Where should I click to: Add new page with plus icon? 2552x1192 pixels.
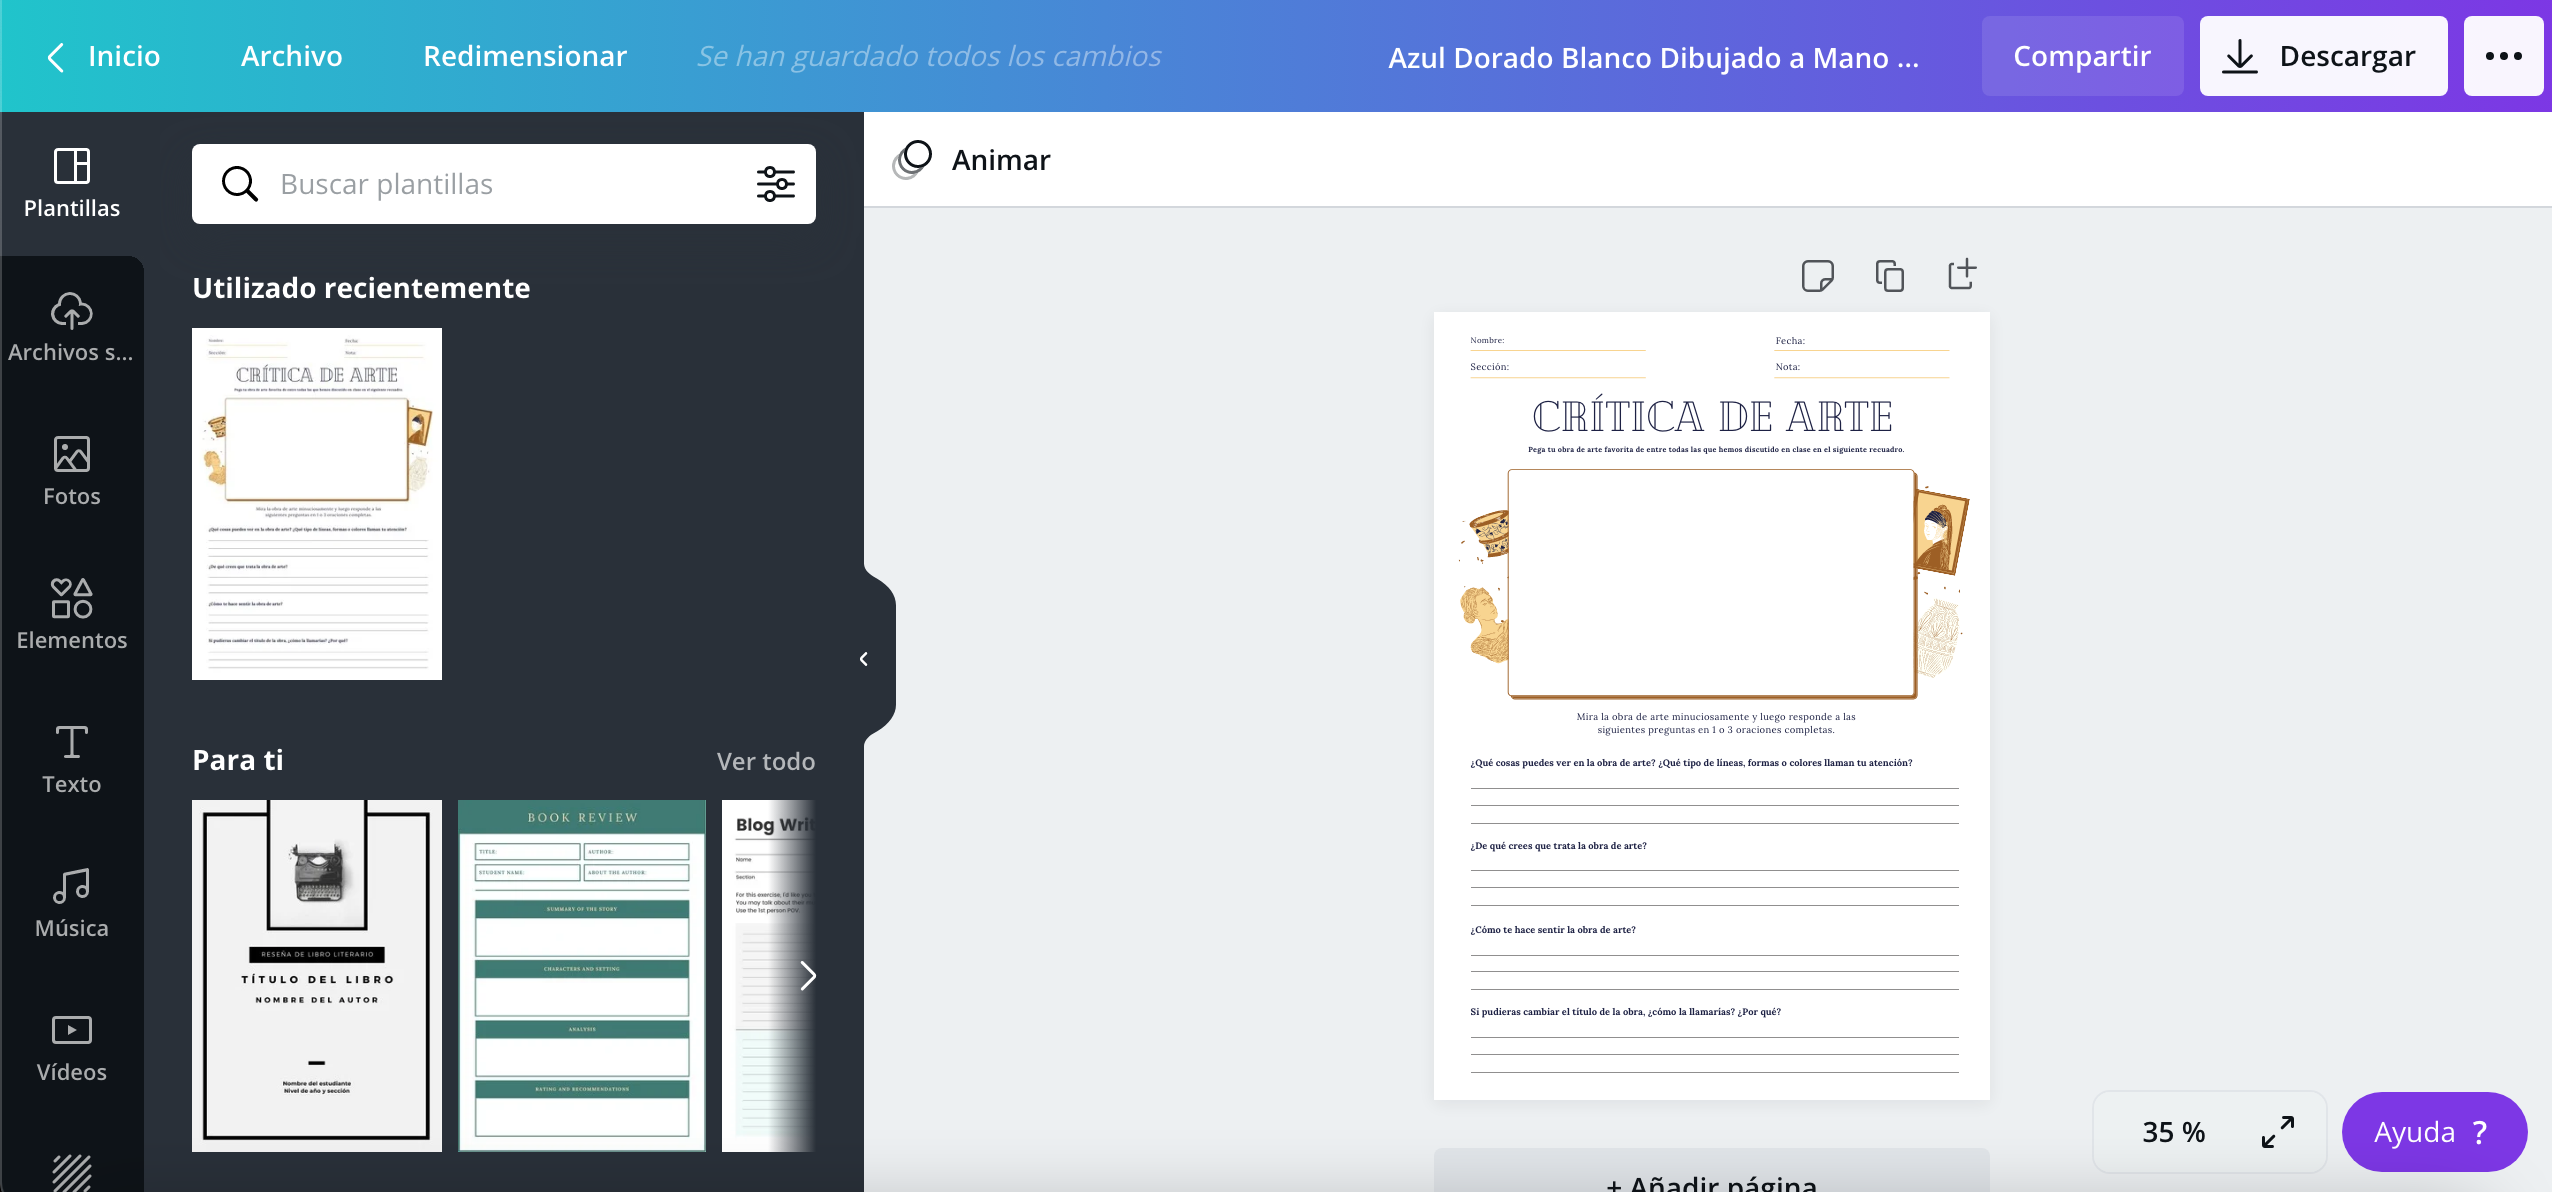pyautogui.click(x=1962, y=274)
